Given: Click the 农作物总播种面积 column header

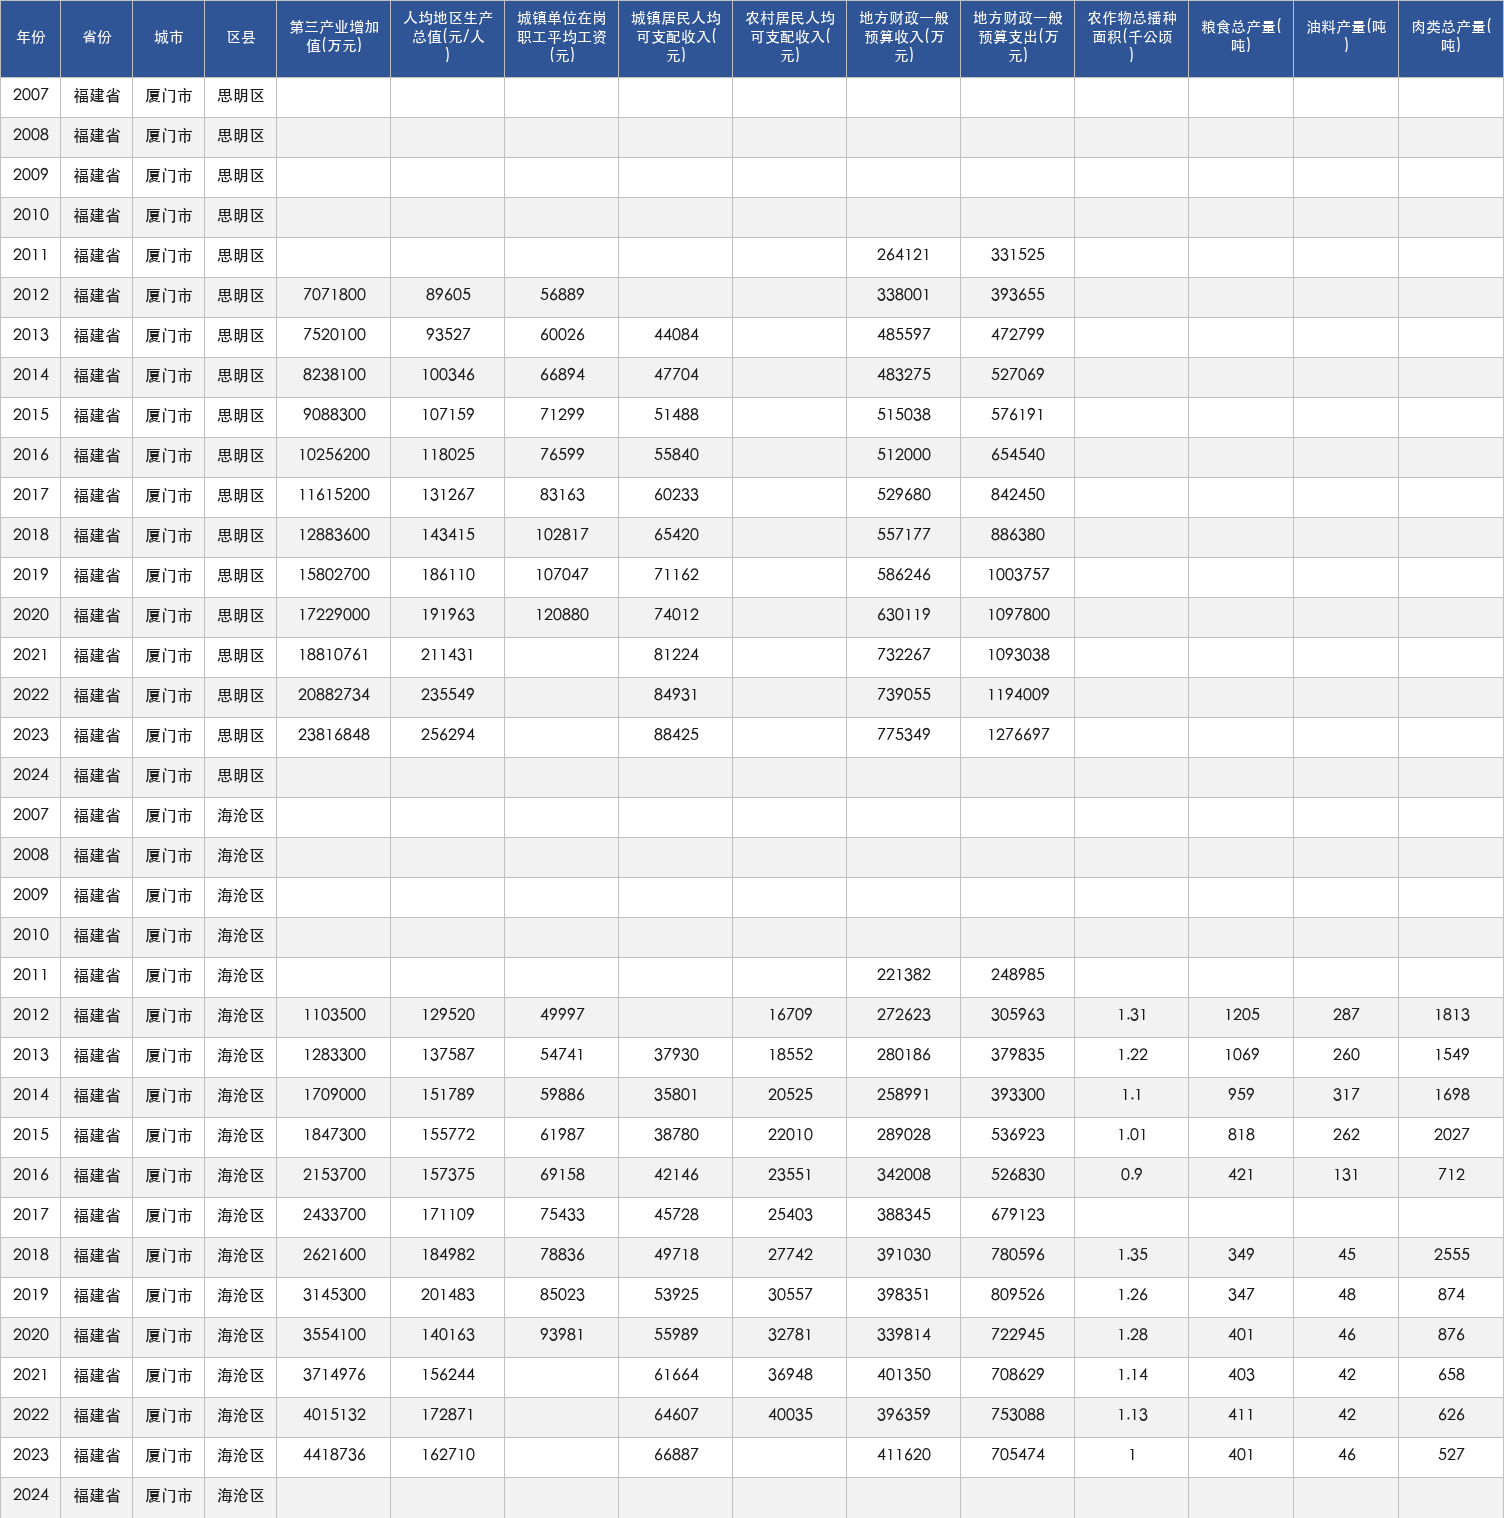Looking at the screenshot, I should coord(1132,38).
